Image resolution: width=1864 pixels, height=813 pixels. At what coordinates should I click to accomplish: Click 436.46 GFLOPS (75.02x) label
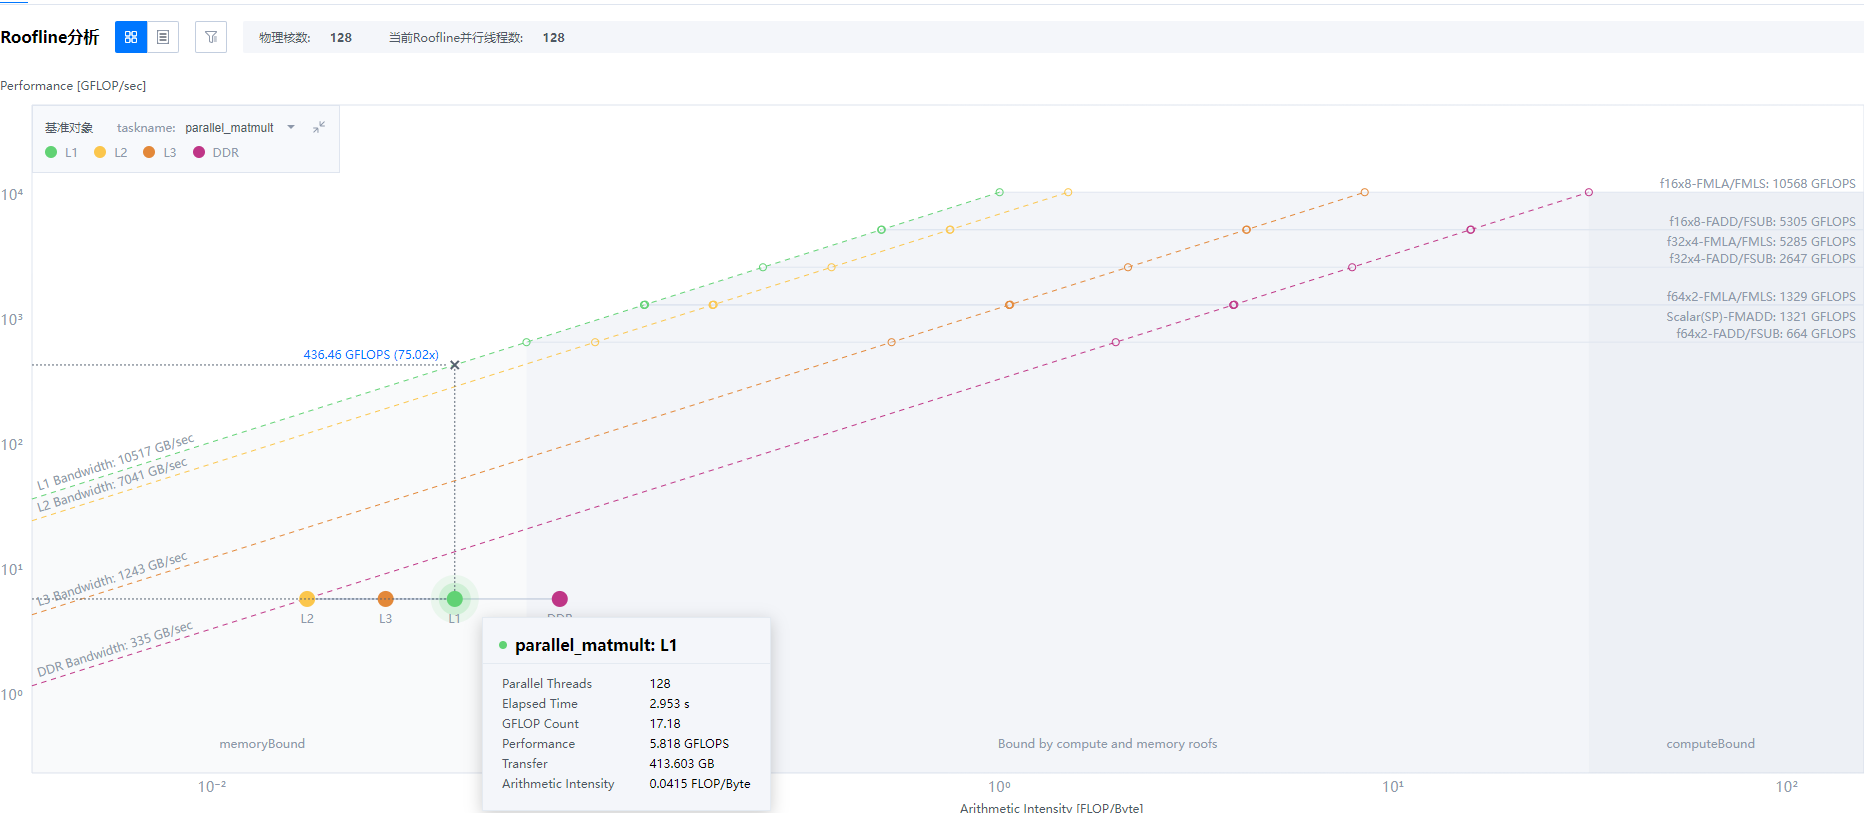point(371,355)
